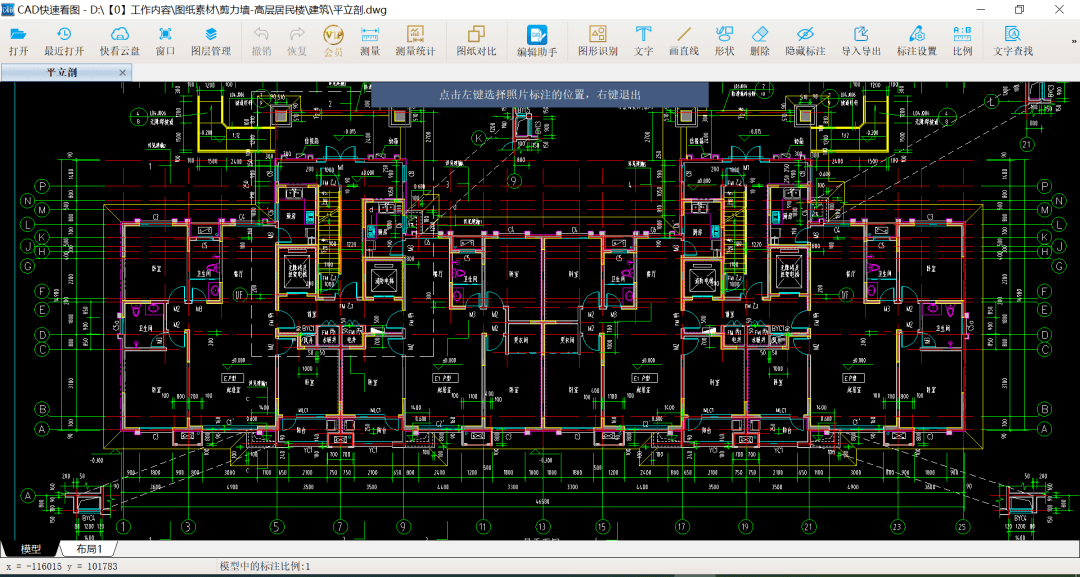The width and height of the screenshot is (1080, 577).
Task: Select the 模型 model tab
Action: 31,549
